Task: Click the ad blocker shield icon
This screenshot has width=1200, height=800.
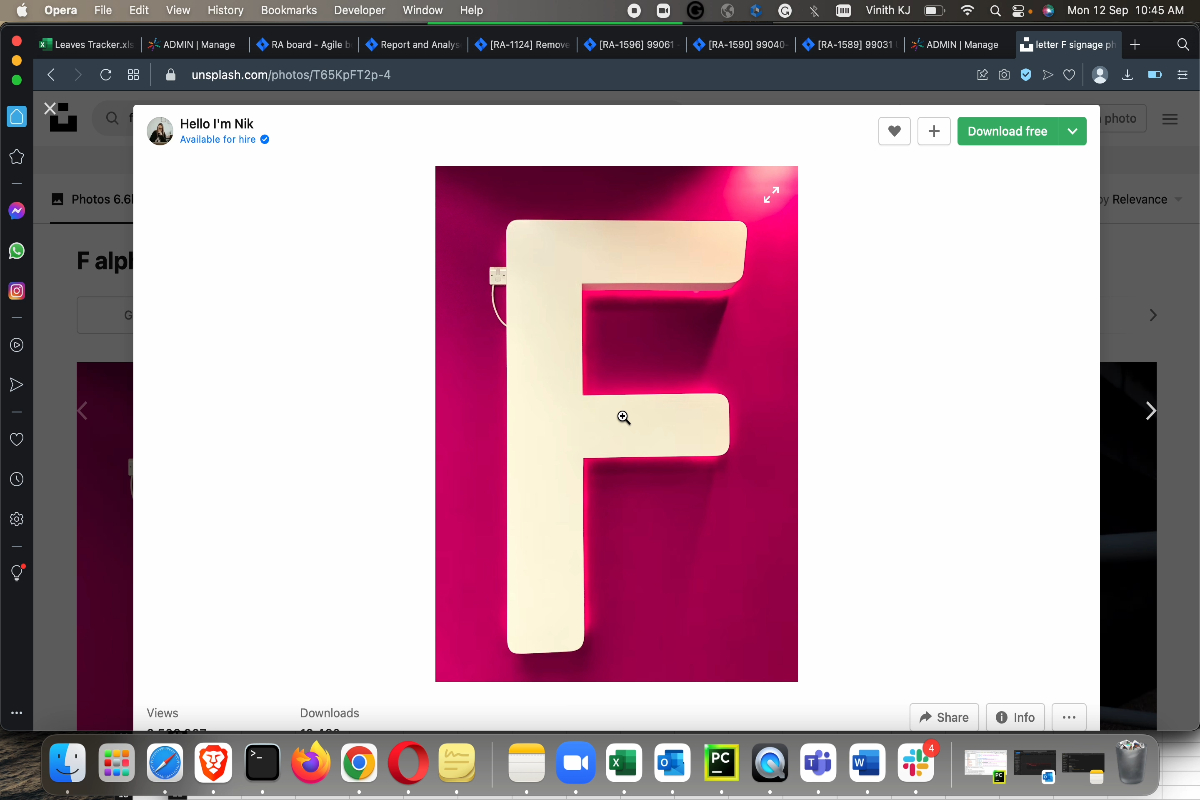Action: 1026,75
